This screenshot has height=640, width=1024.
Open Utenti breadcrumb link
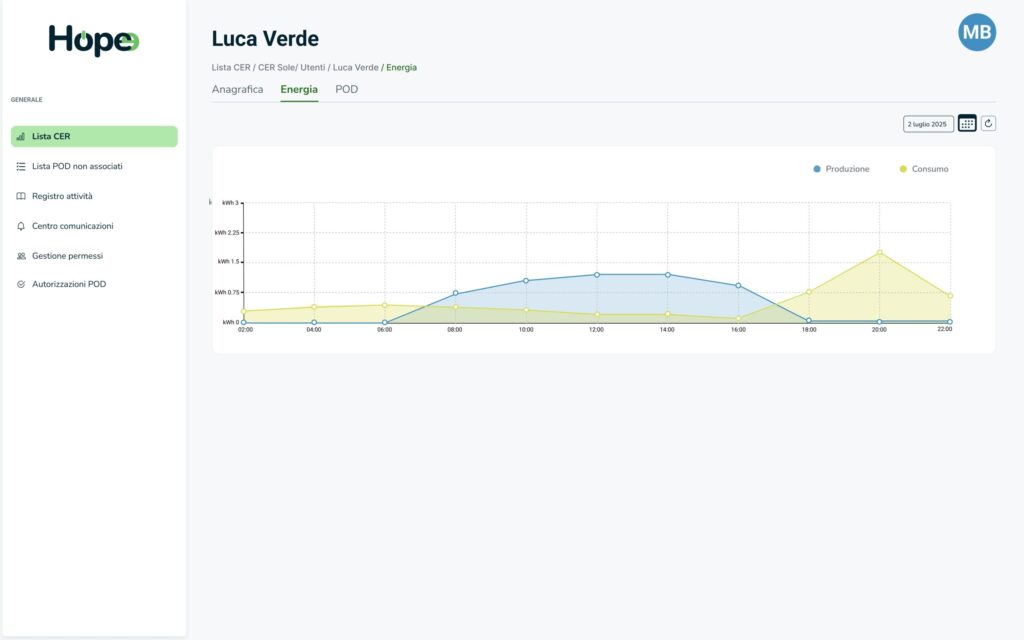pos(314,67)
